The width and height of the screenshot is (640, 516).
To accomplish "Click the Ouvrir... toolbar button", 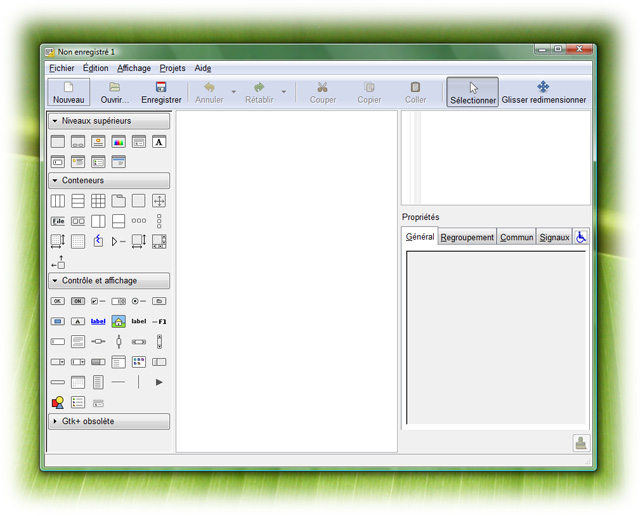I will click(x=115, y=92).
